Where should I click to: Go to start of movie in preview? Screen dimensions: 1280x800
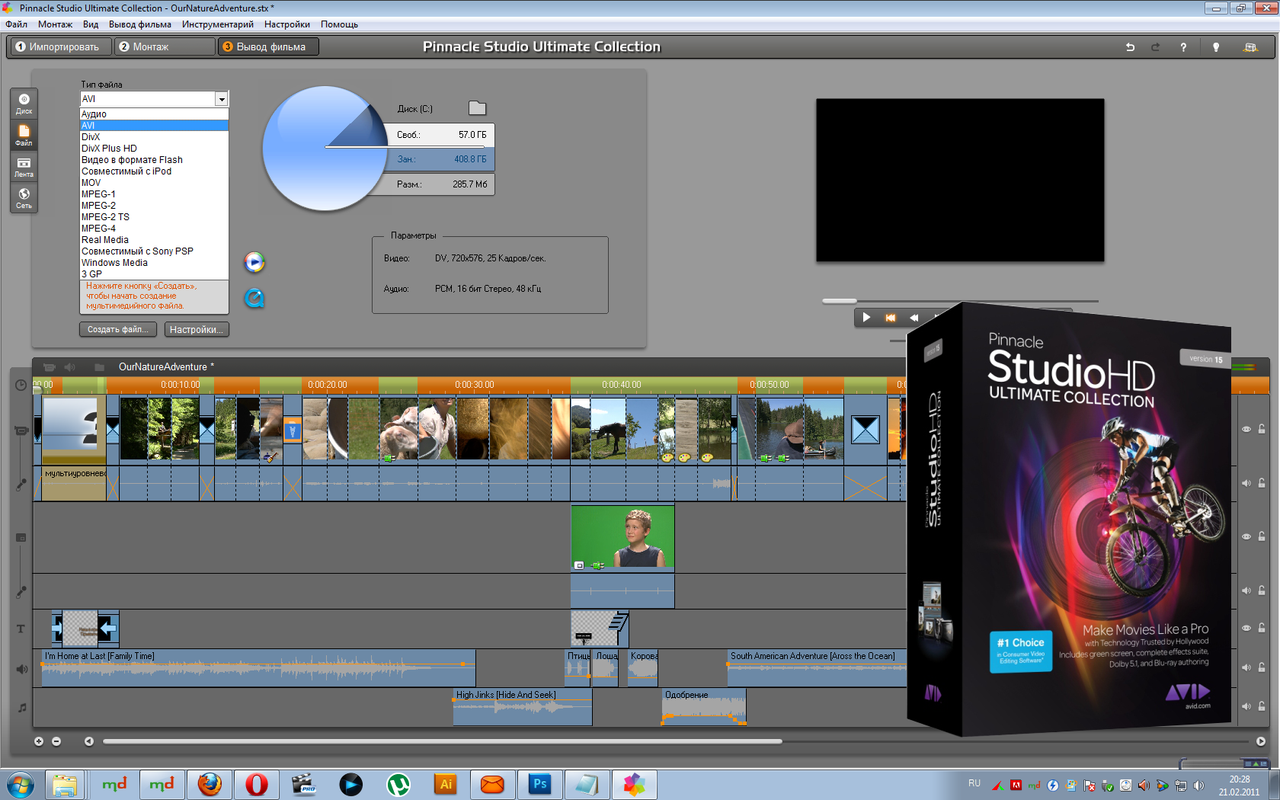pyautogui.click(x=890, y=318)
